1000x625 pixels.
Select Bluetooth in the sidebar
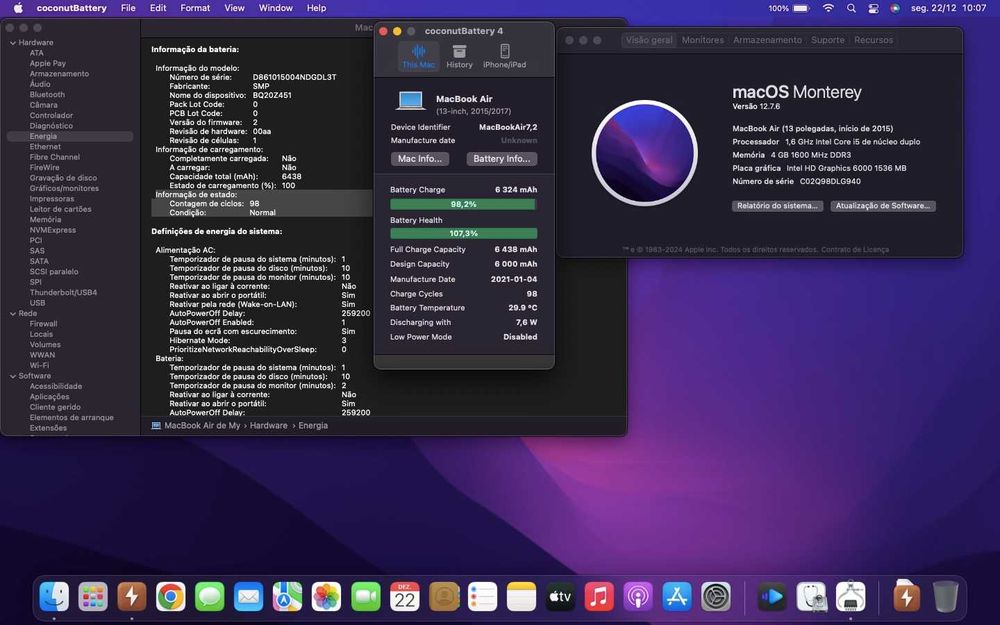click(47, 94)
